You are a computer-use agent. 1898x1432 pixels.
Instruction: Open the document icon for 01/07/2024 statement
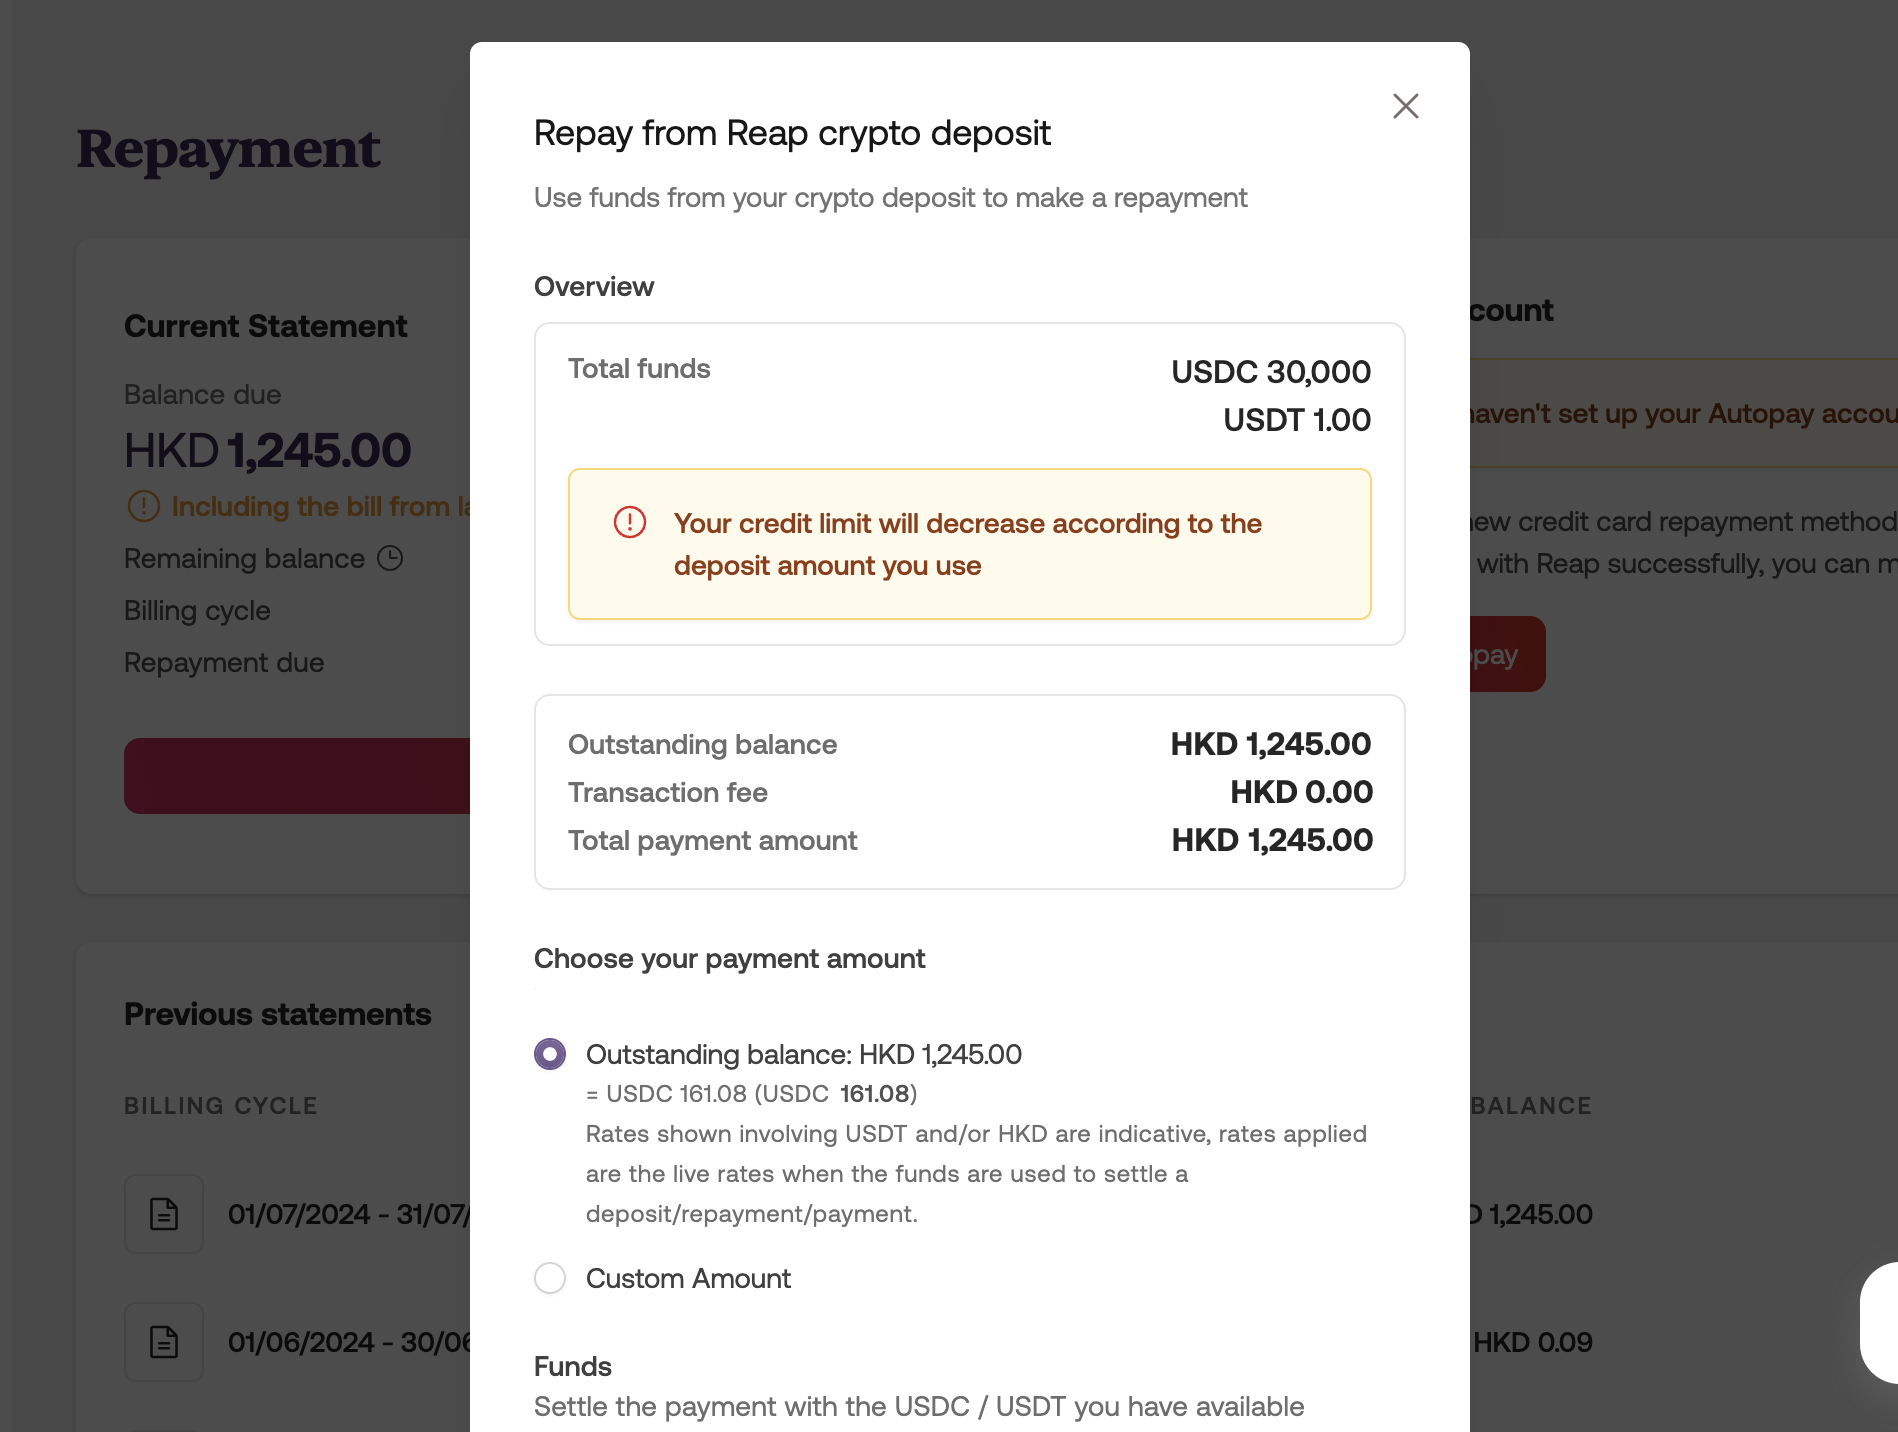(164, 1214)
